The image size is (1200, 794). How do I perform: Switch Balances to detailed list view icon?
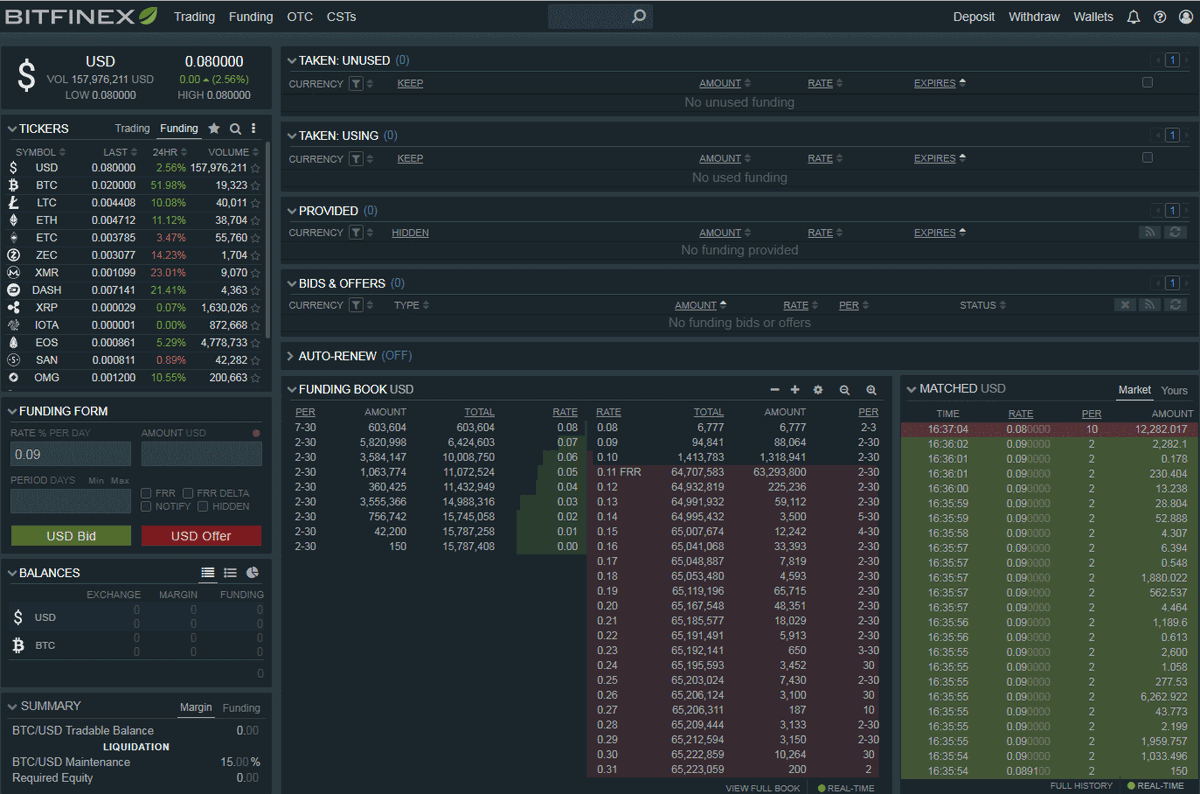(208, 573)
